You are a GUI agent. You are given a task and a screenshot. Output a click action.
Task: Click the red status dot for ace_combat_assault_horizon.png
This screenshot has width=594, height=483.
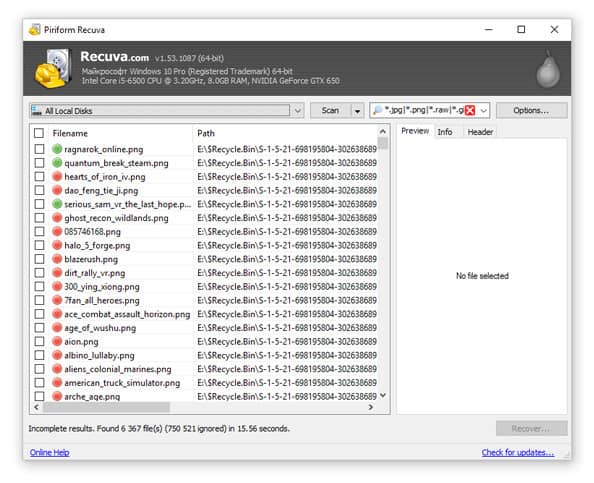(57, 314)
